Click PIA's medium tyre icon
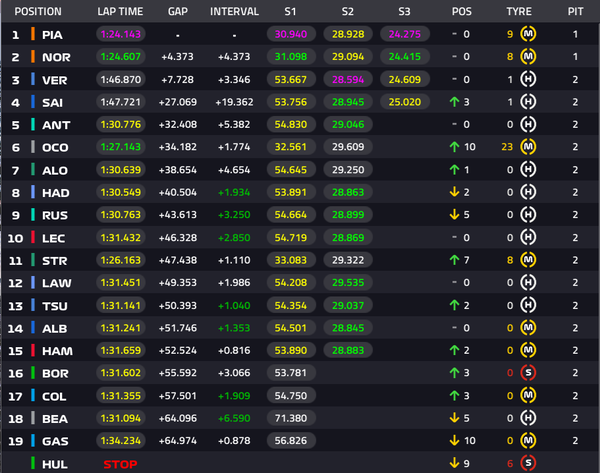This screenshot has height=473, width=600. [x=528, y=34]
